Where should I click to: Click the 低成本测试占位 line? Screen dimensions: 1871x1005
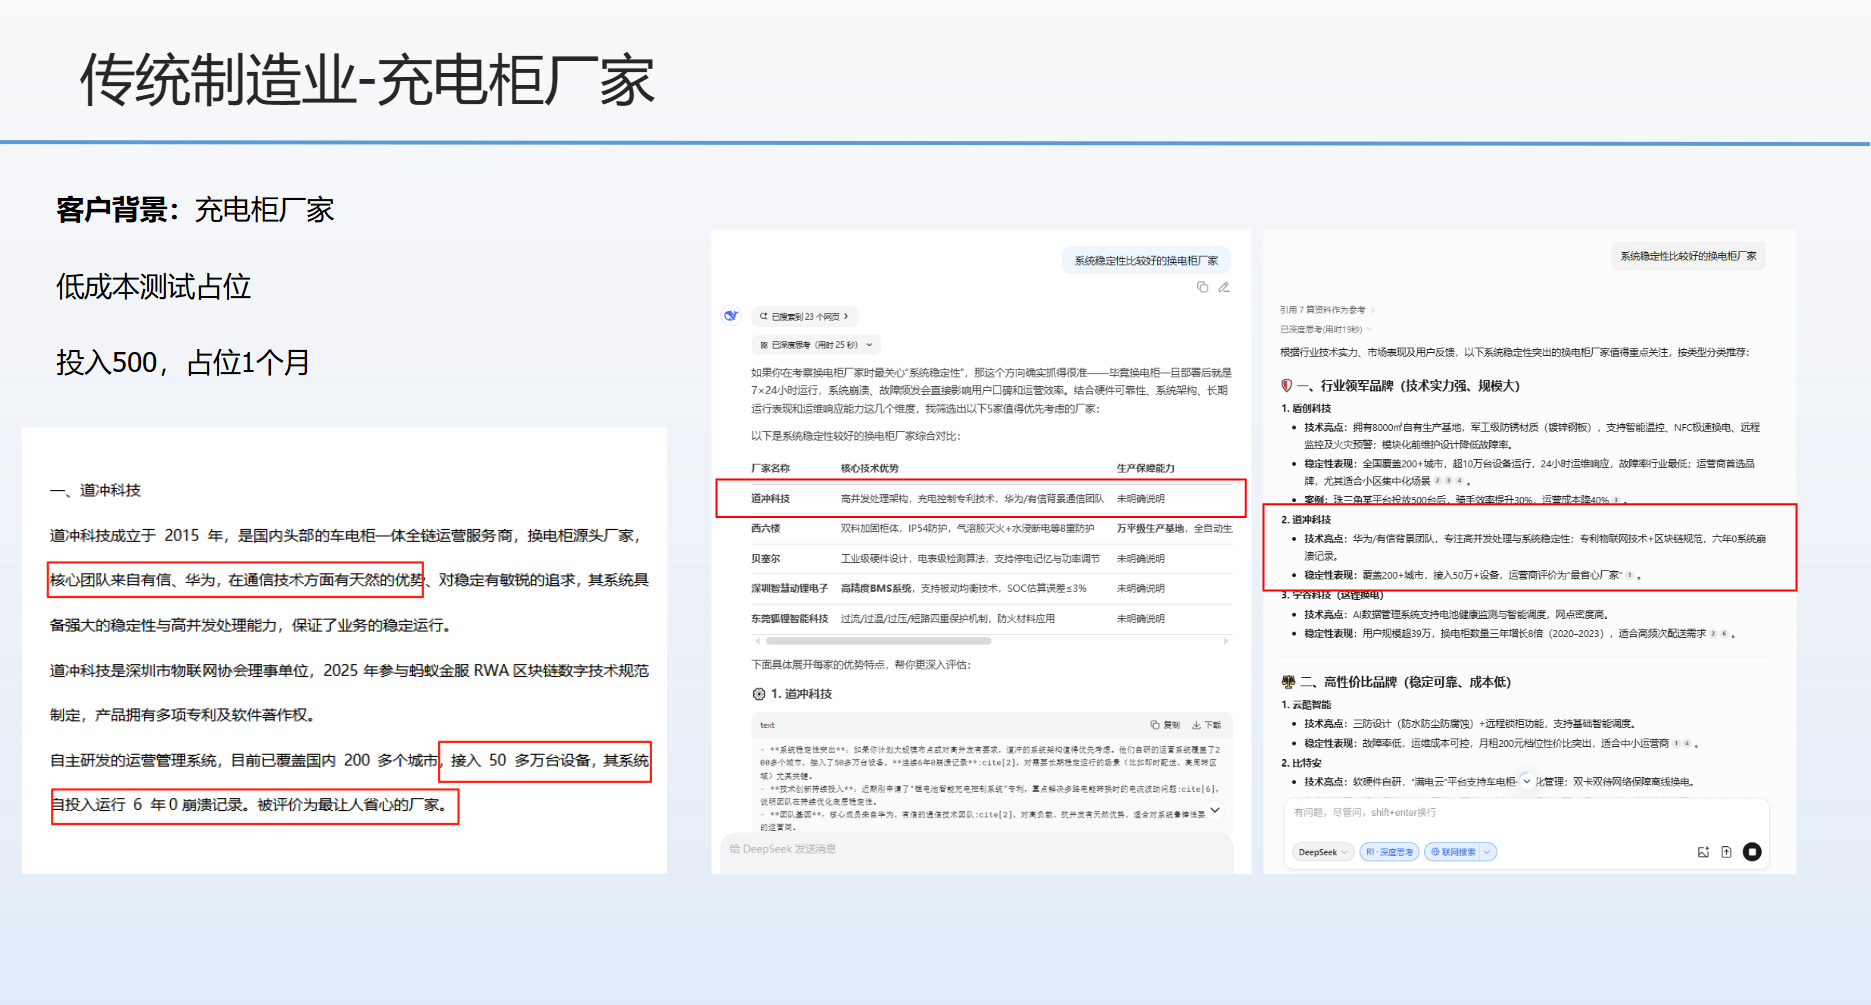coord(153,287)
